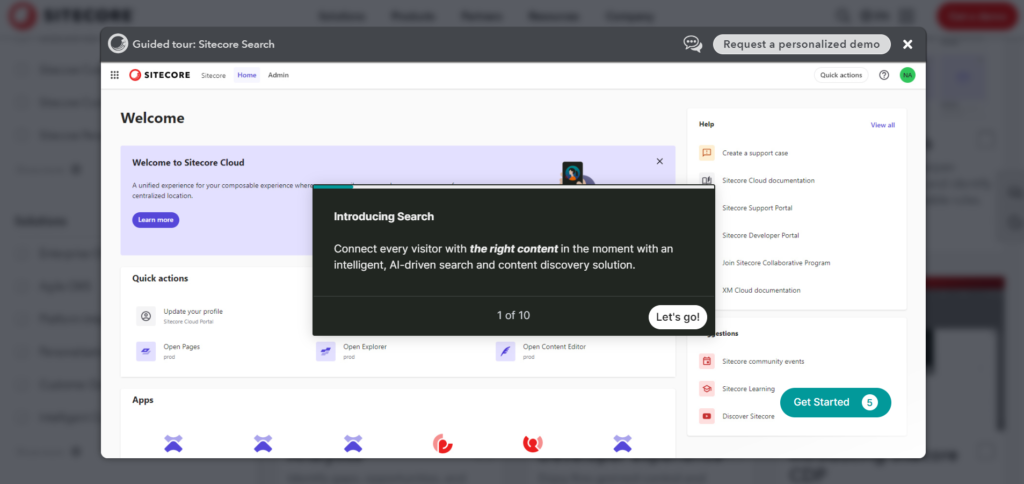Click View all in Help panel
Viewport: 1024px width, 484px height.
882,125
